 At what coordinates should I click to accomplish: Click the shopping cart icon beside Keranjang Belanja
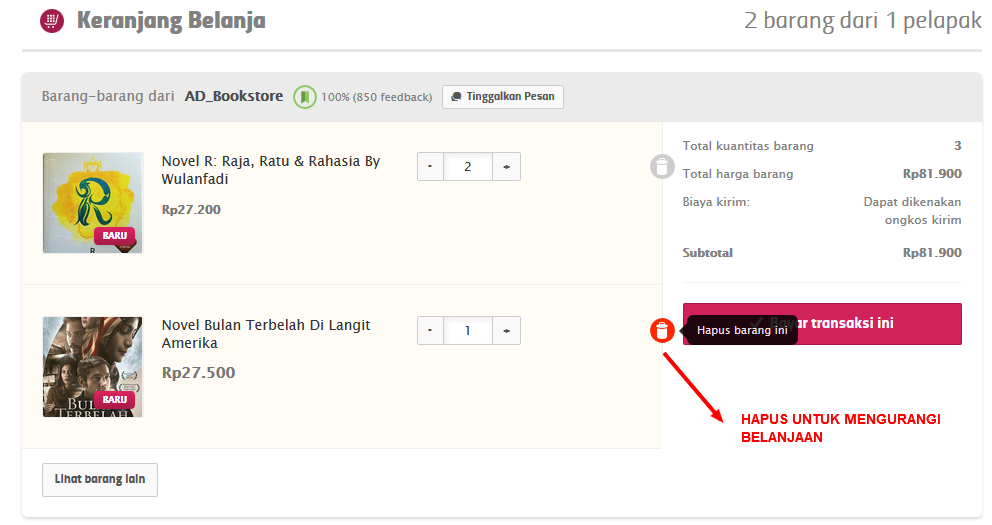tap(52, 21)
